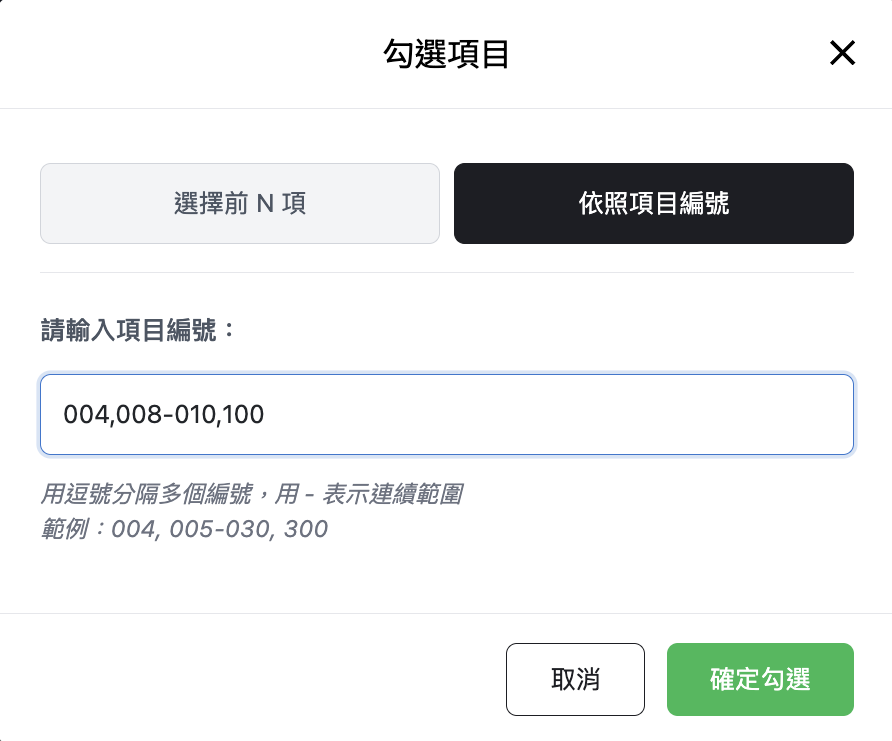This screenshot has height=741, width=892.
Task: Close the 勾選項目 dialog with X
Action: 842,53
